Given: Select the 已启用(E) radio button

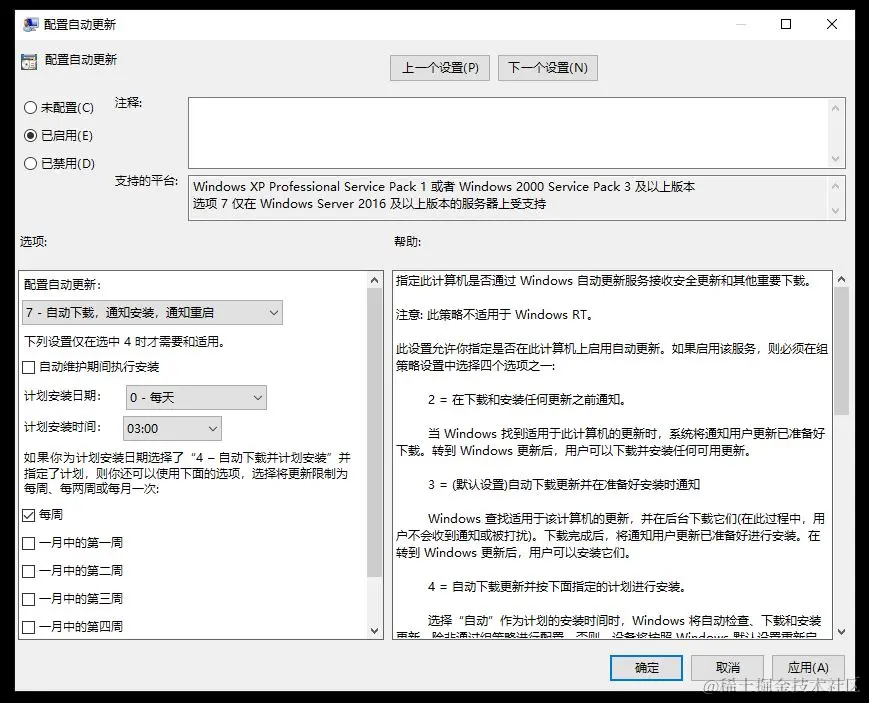Looking at the screenshot, I should coord(30,135).
